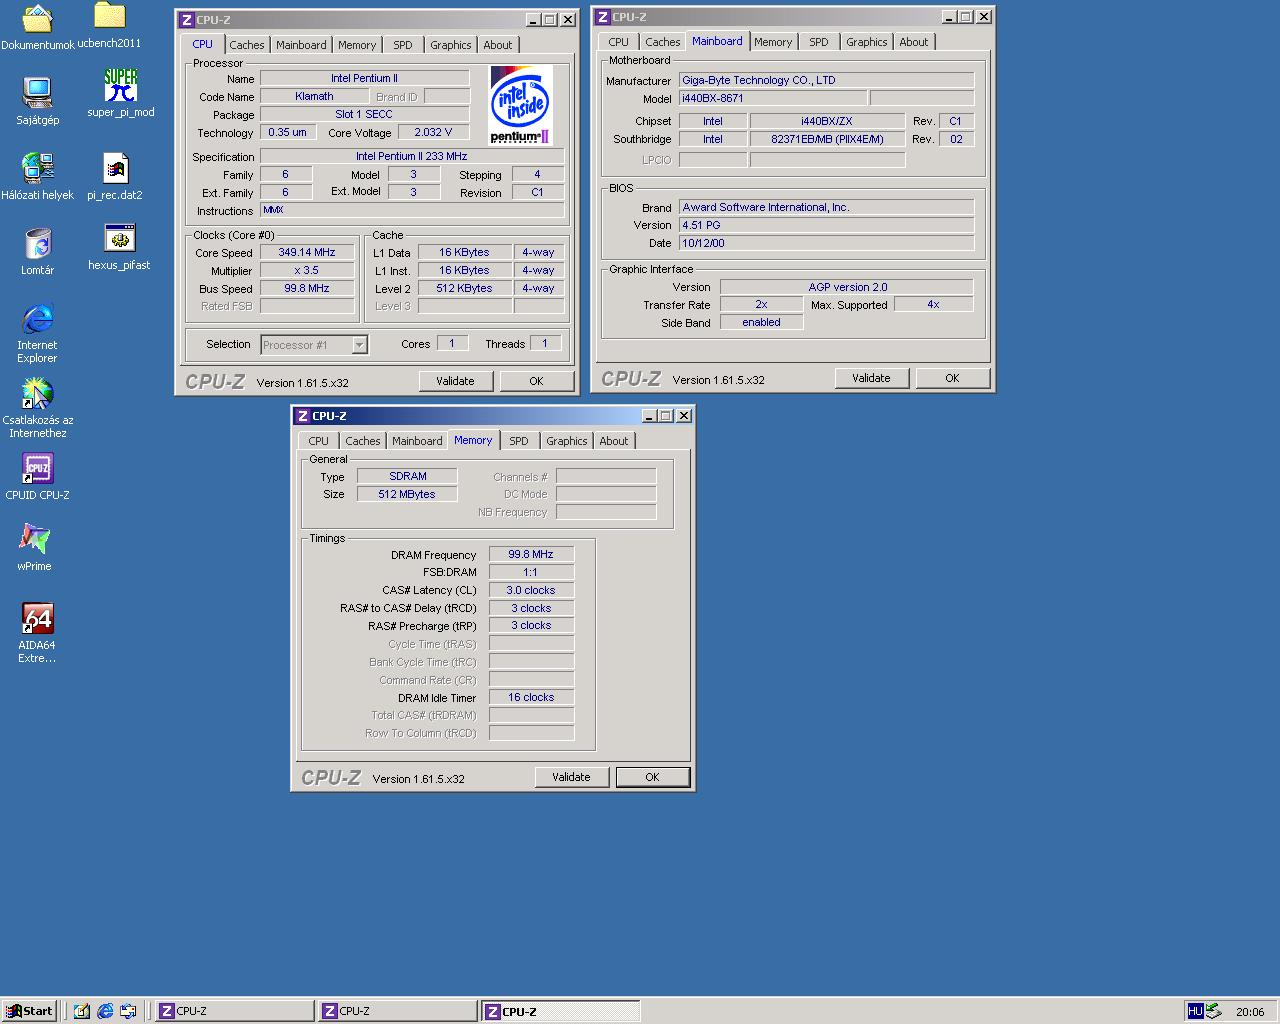Open About tab in CPU window
Image resolution: width=1280 pixels, height=1024 pixels.
point(498,45)
